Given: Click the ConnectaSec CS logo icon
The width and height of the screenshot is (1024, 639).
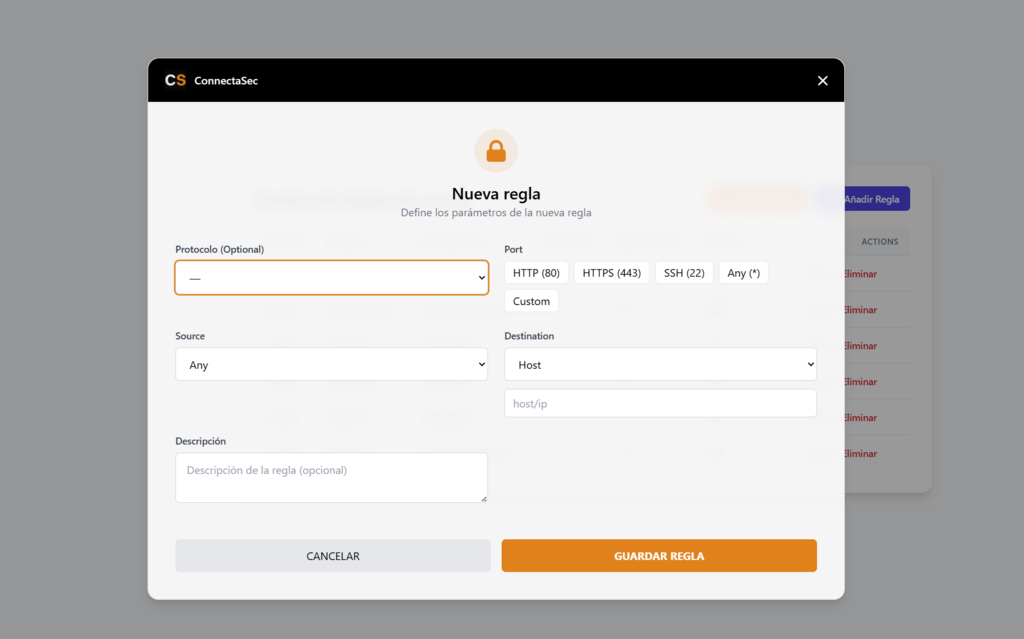Looking at the screenshot, I should 175,80.
